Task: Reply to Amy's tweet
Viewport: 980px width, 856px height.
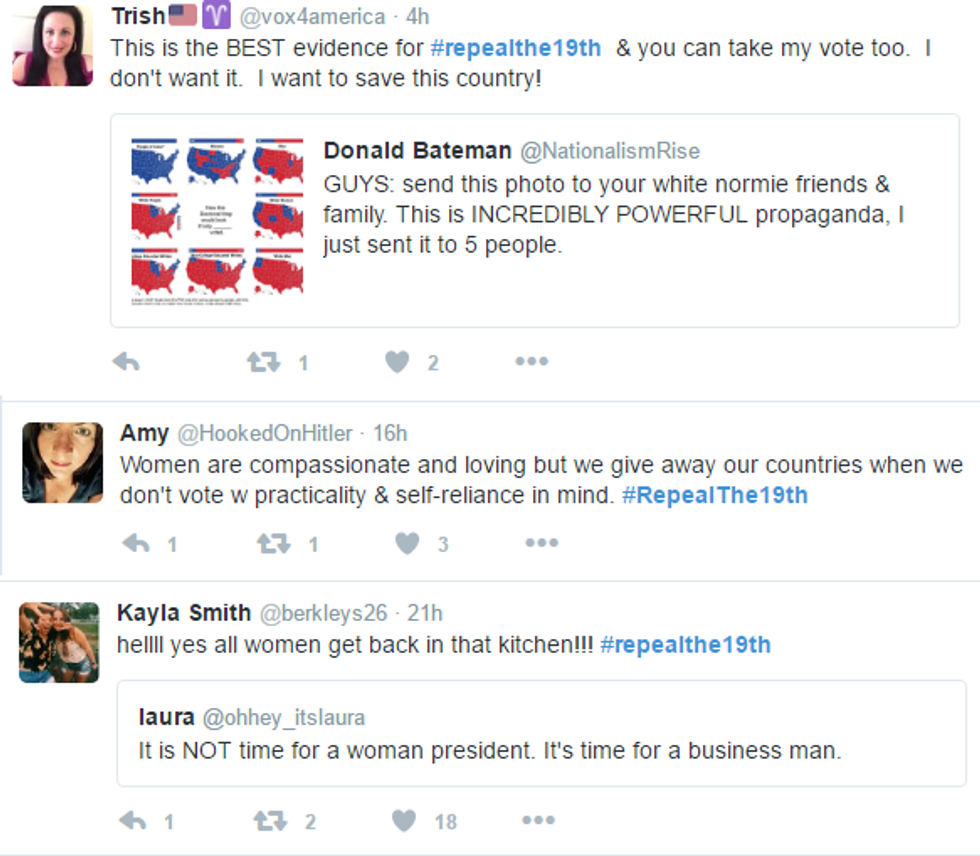Action: [x=136, y=543]
